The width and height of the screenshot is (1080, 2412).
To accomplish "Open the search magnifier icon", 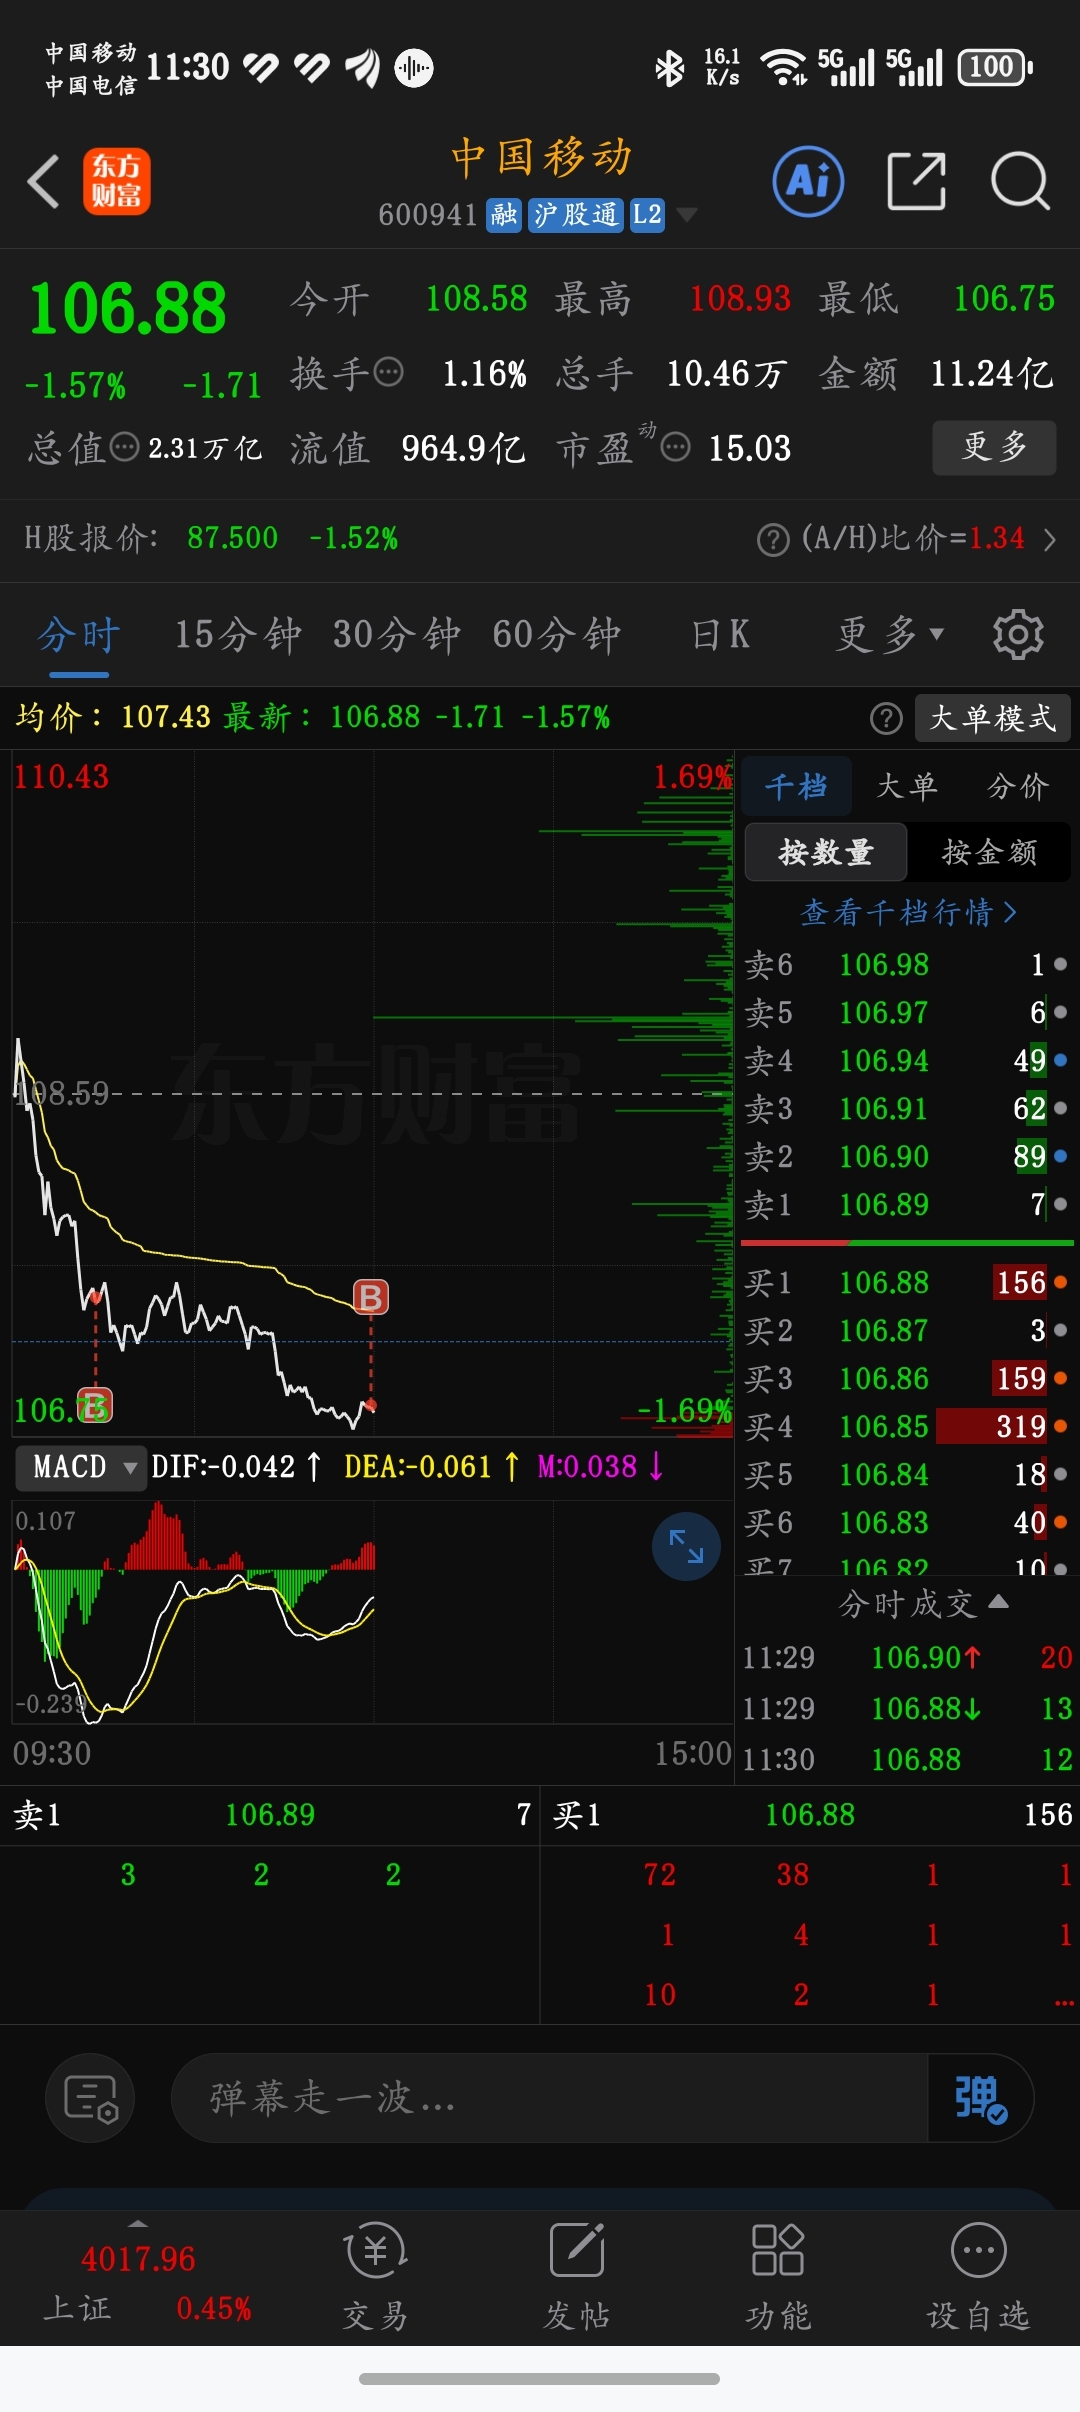I will coord(1020,182).
